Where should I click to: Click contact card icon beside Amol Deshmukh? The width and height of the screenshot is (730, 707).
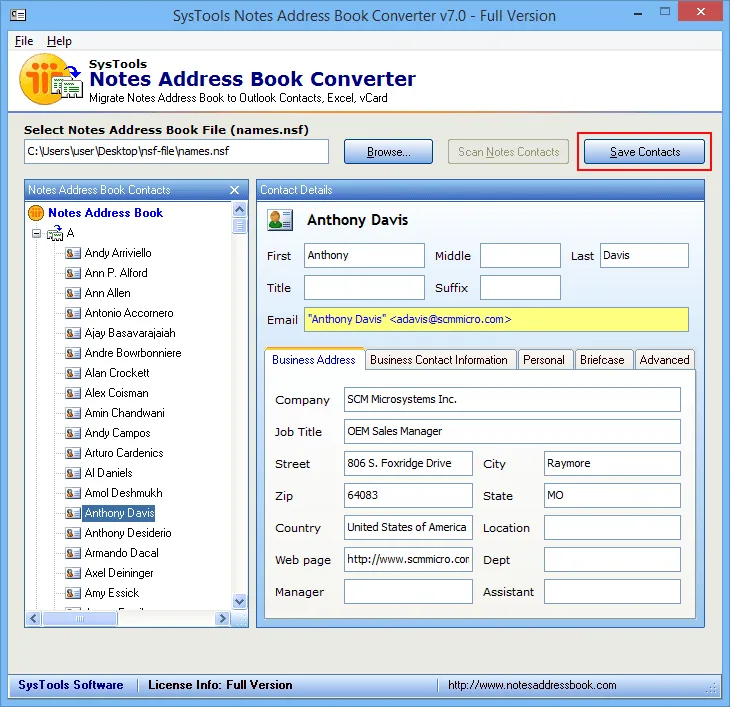tap(73, 493)
